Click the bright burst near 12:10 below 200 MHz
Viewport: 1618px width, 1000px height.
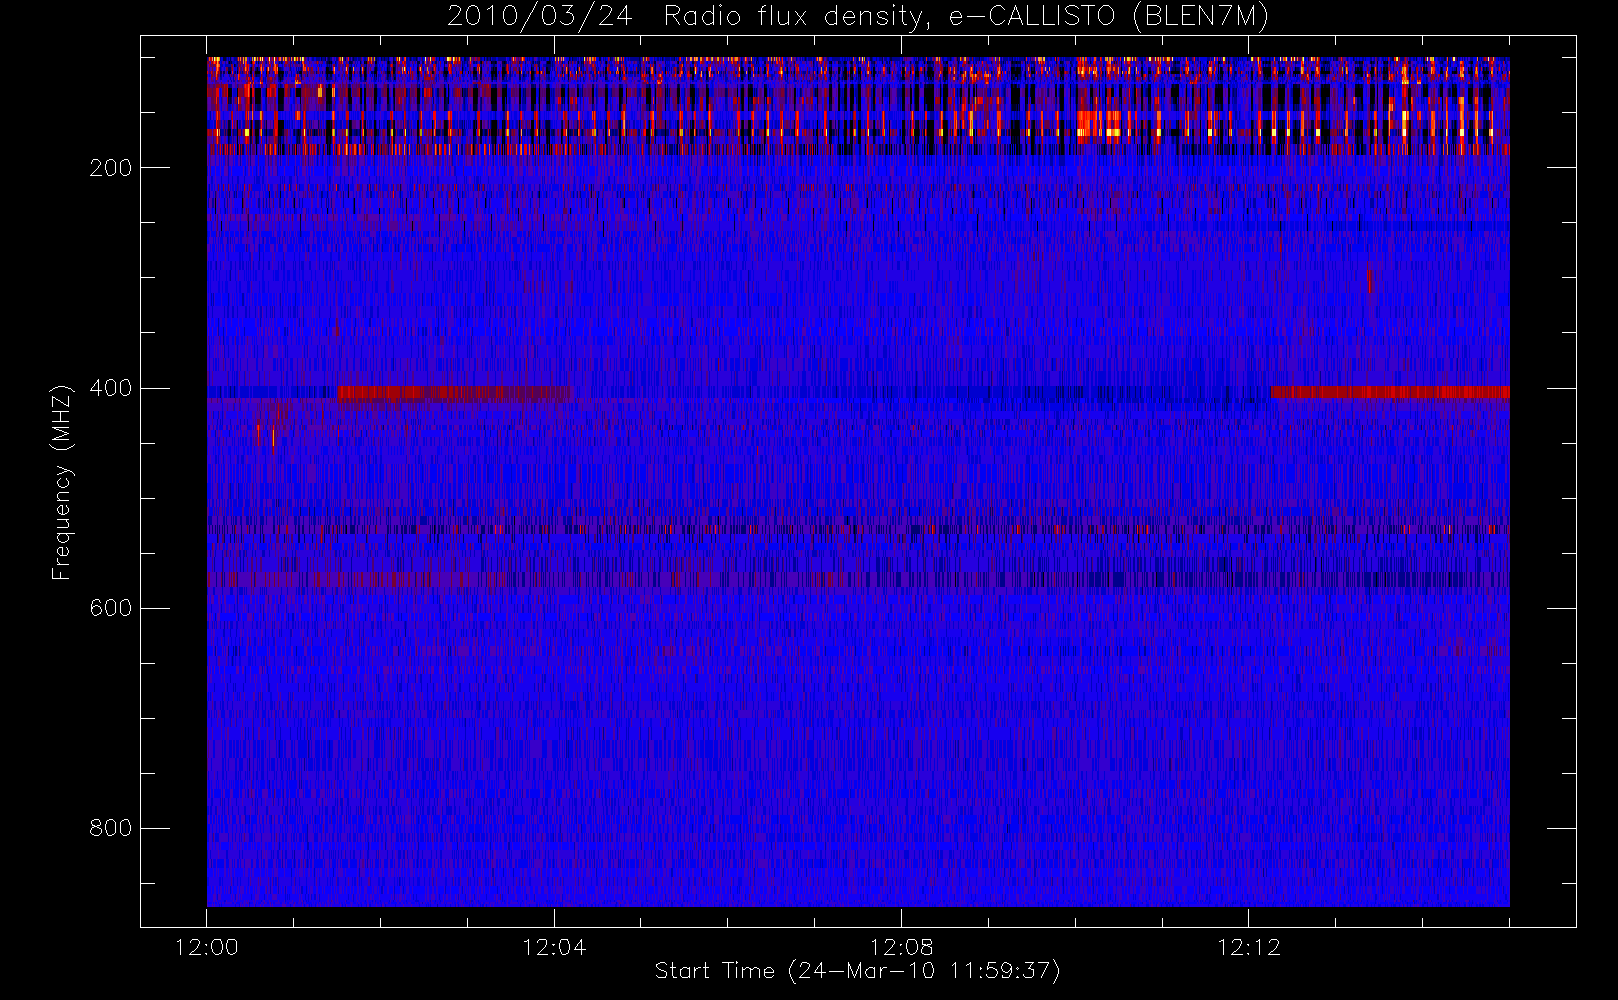coord(1100,125)
